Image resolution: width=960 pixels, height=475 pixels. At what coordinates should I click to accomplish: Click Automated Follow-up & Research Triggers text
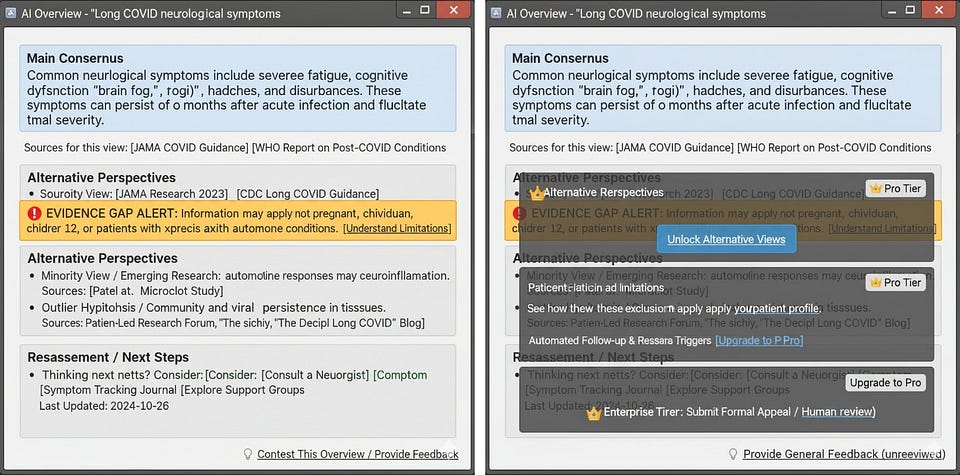pos(620,340)
